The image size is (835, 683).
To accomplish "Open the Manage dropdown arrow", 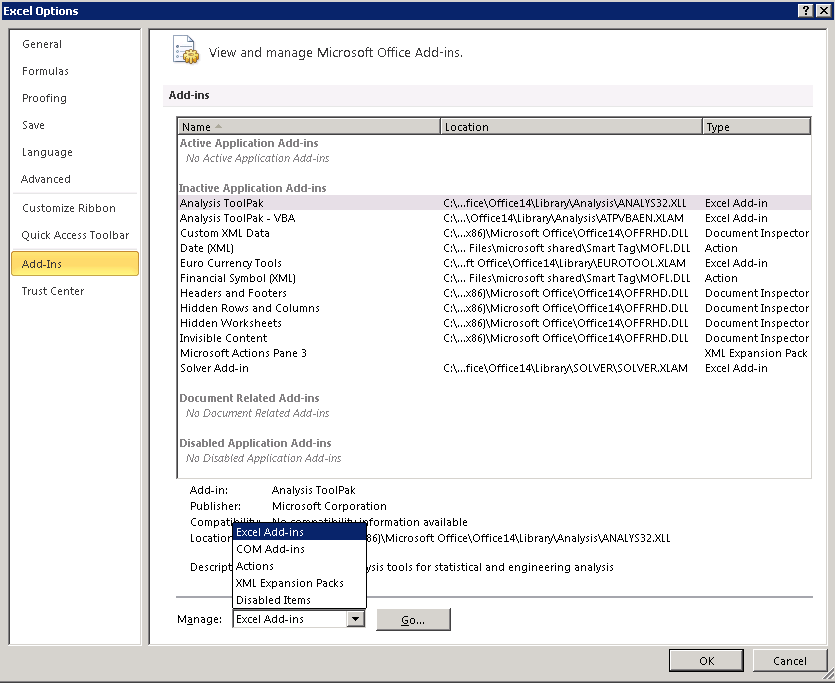I will click(x=355, y=619).
